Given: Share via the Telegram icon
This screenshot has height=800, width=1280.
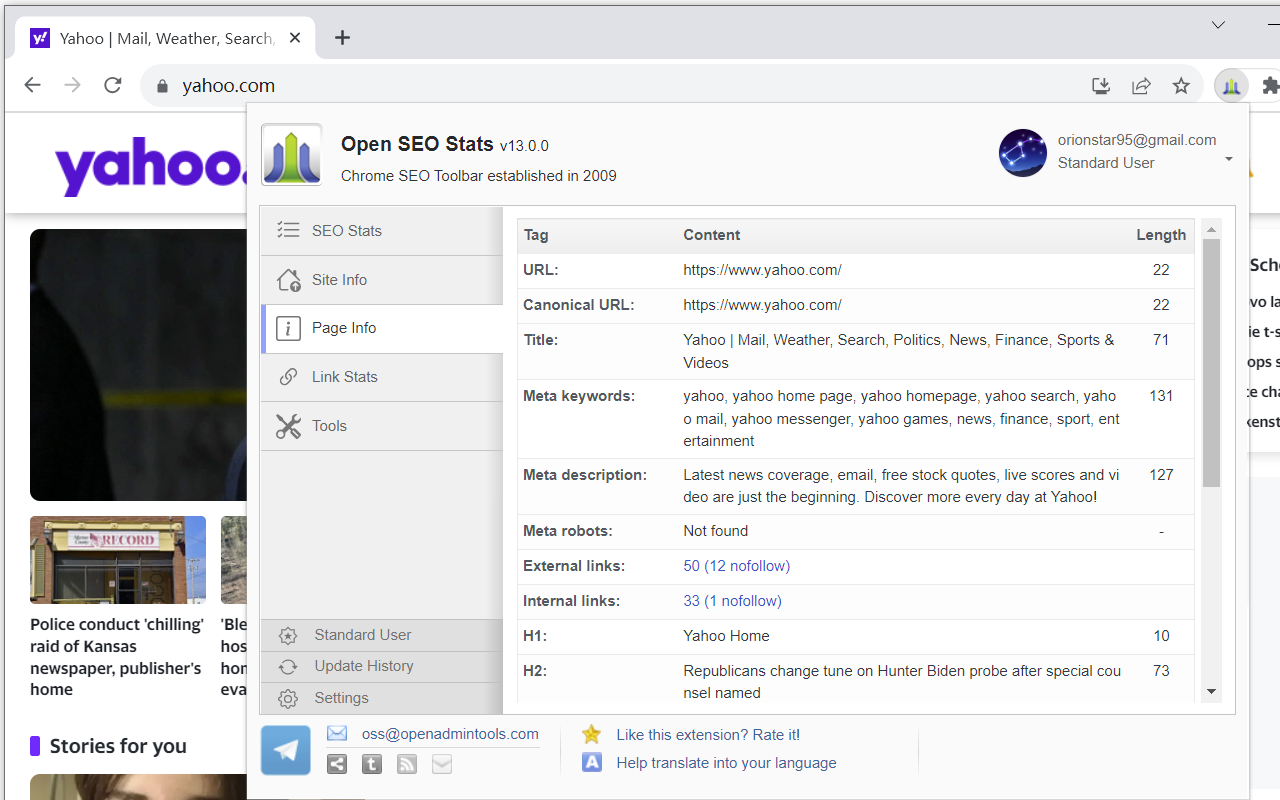Looking at the screenshot, I should click(286, 750).
